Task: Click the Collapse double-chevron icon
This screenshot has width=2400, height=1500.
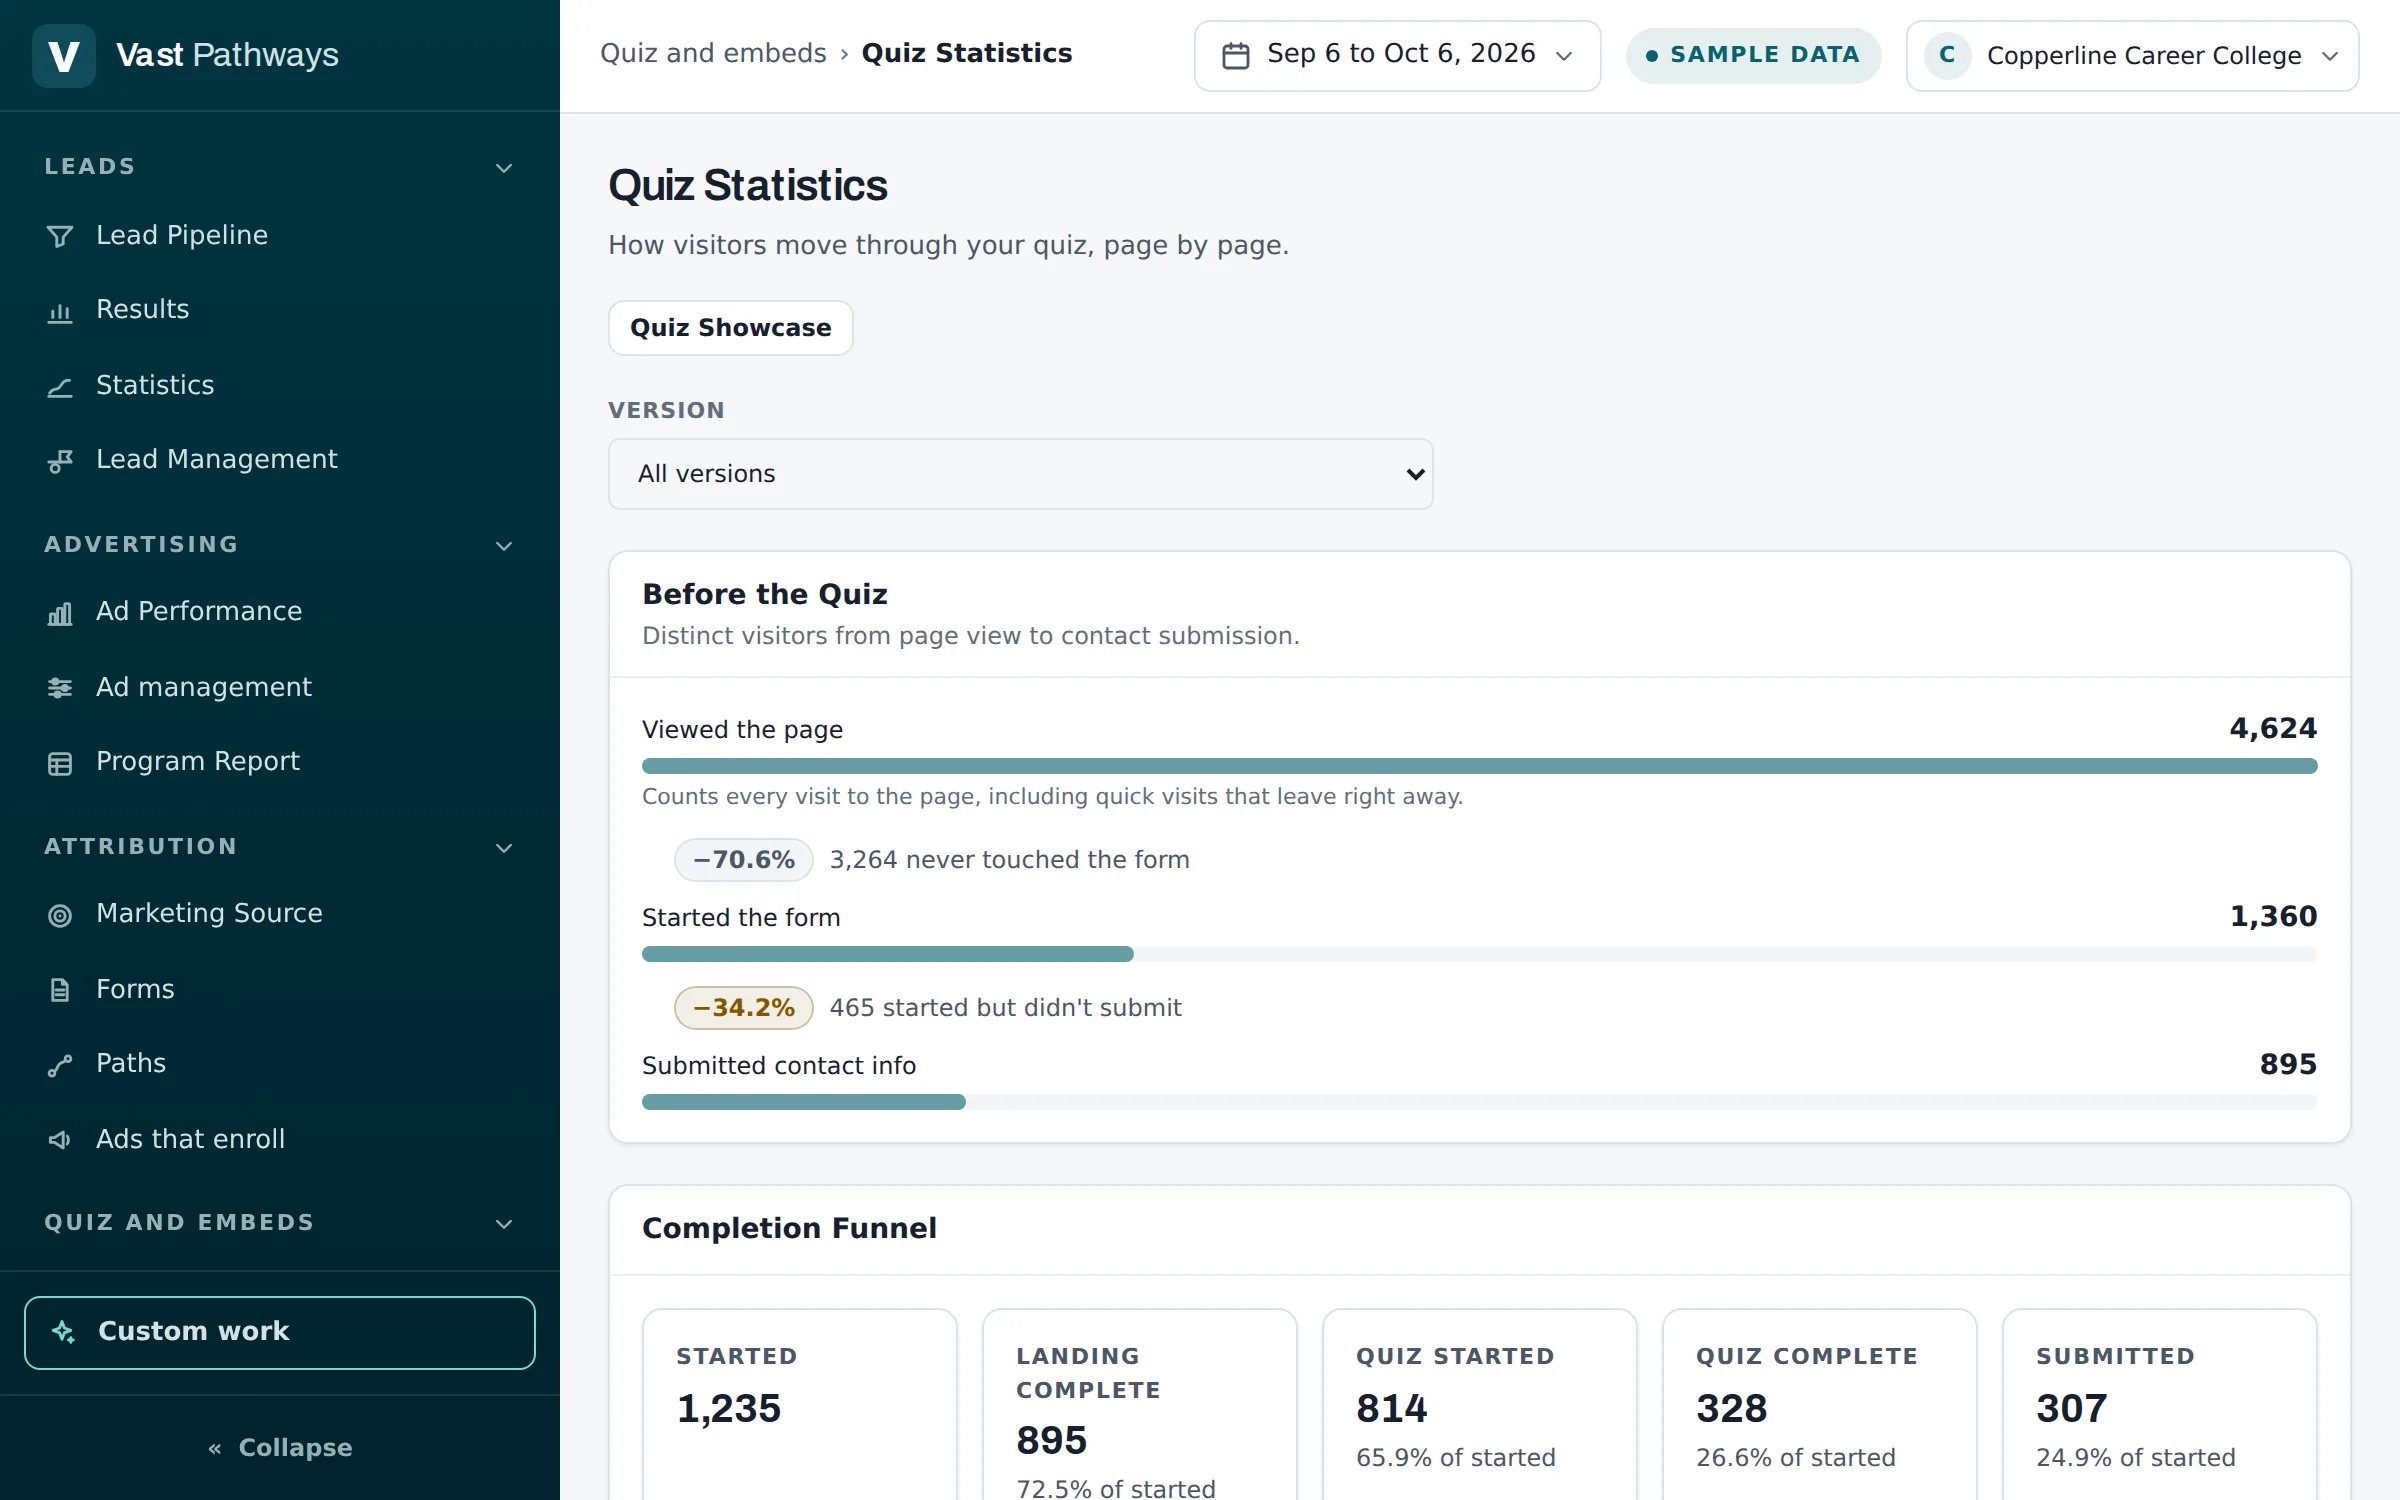Action: tap(214, 1448)
